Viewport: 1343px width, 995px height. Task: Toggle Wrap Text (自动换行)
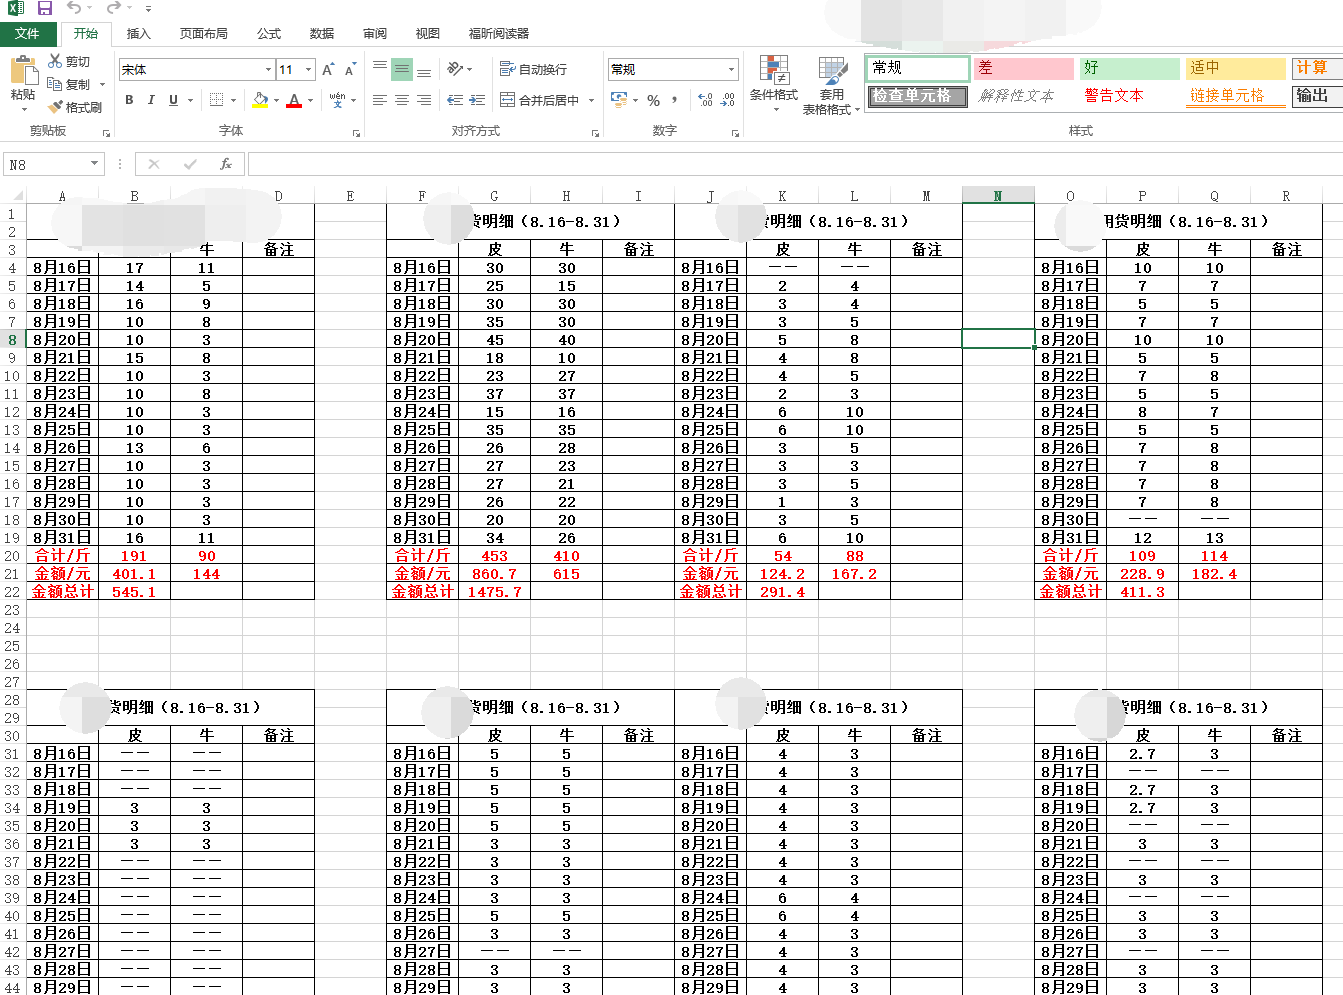point(533,69)
